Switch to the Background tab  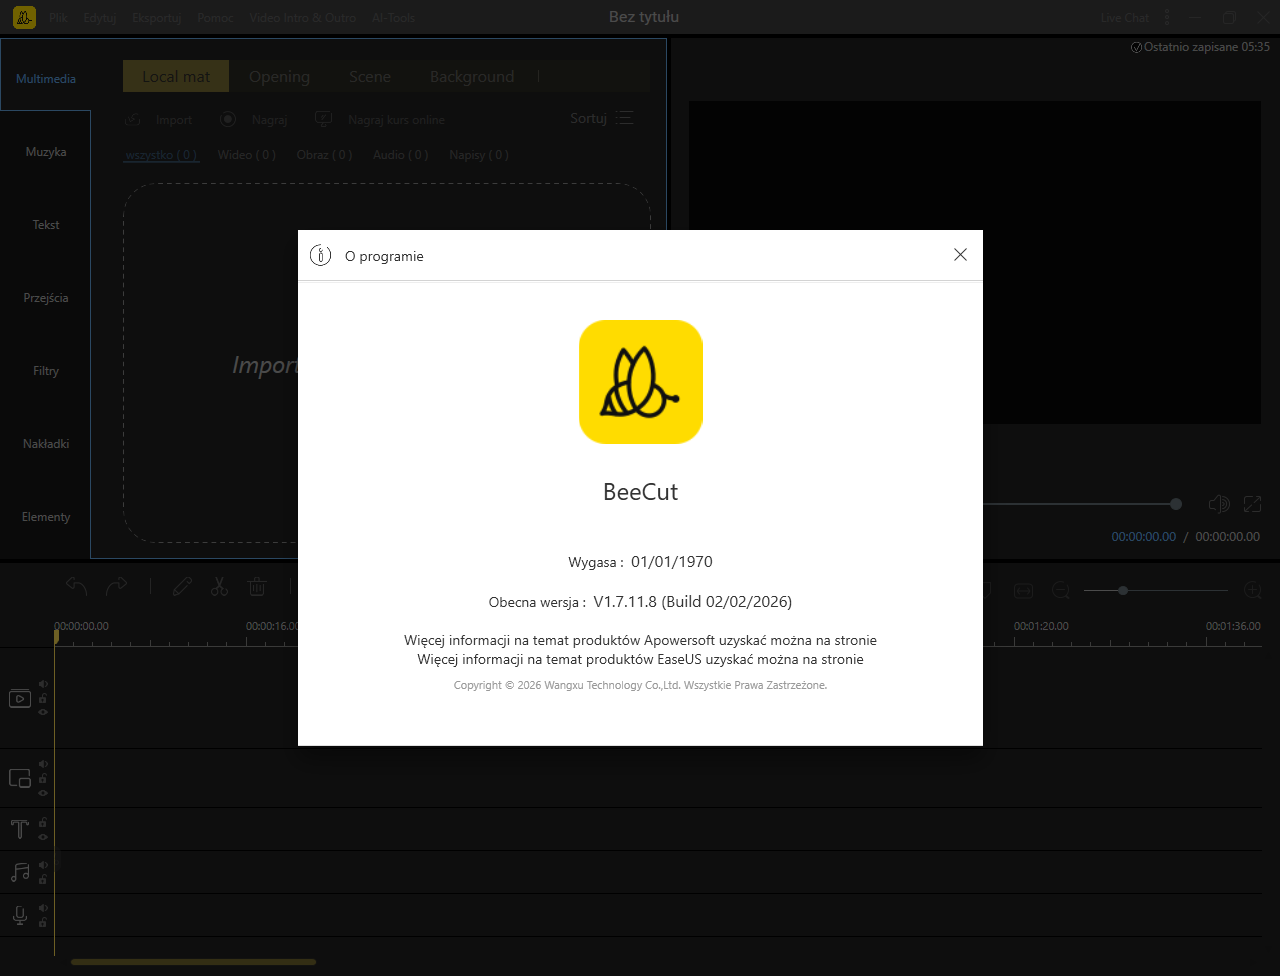(x=472, y=76)
